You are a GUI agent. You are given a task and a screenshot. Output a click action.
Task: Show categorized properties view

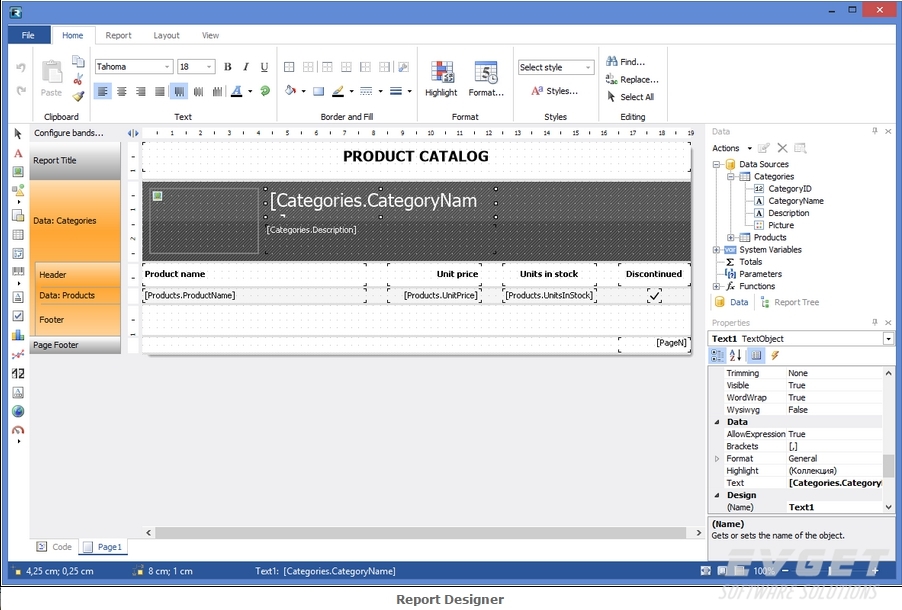[717, 356]
